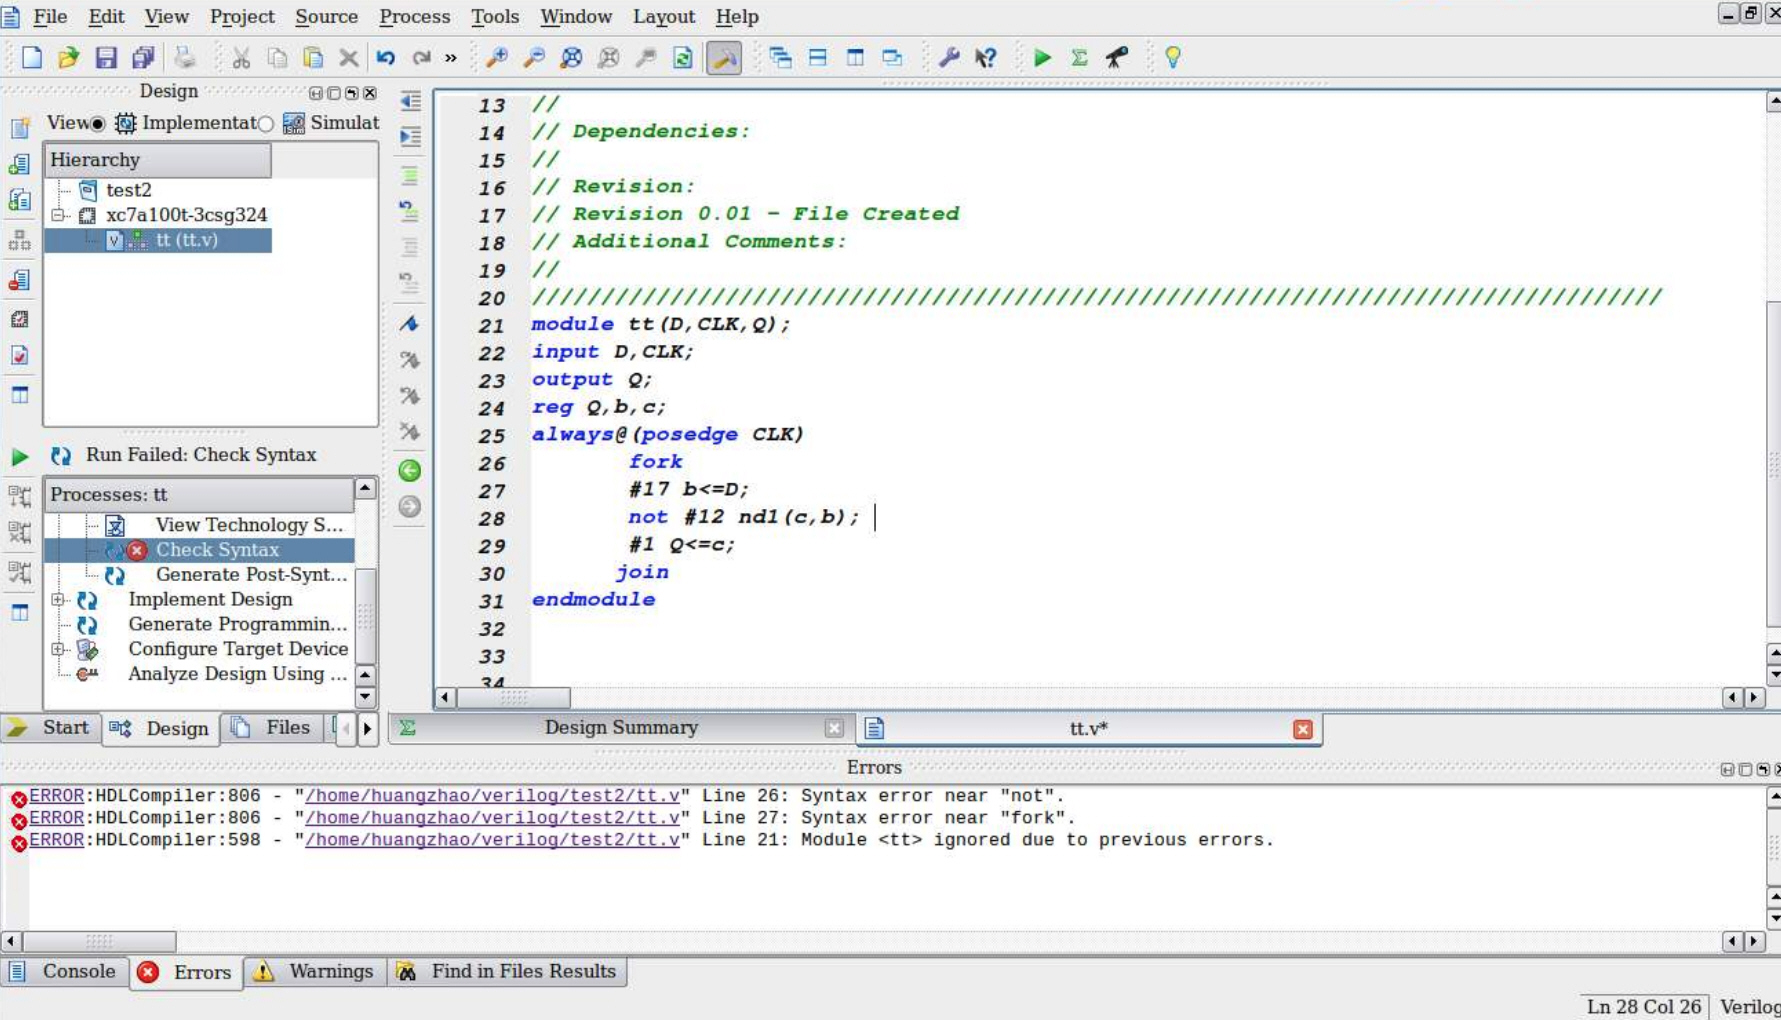Open tt.v link in Line 26 error
The width and height of the screenshot is (1781, 1020).
492,796
